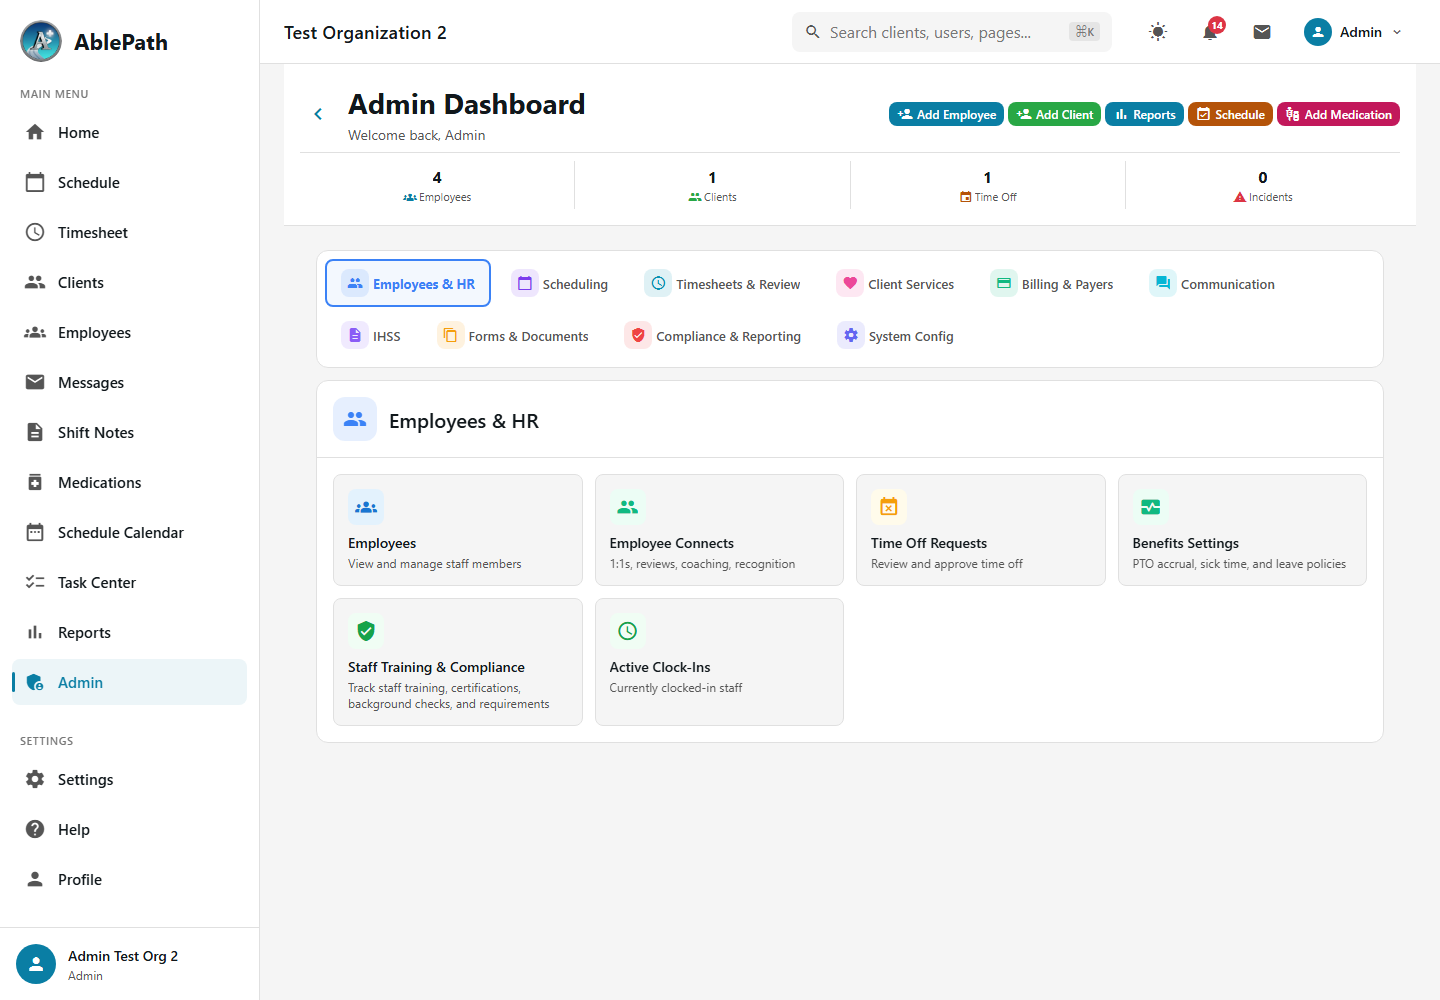The height and width of the screenshot is (1000, 1440).
Task: Switch to the IHSS tab
Action: (371, 336)
